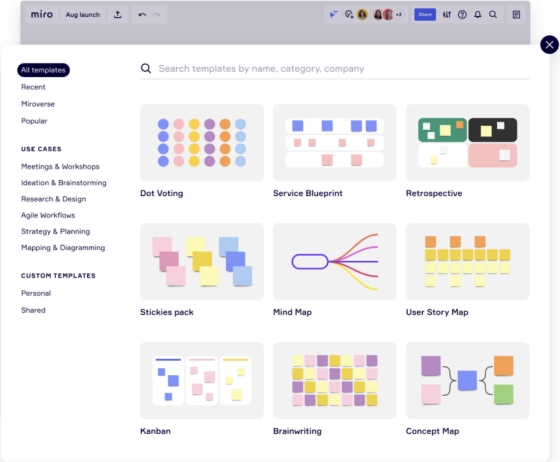
Task: Toggle the cursor collaborators icon
Action: tap(333, 15)
